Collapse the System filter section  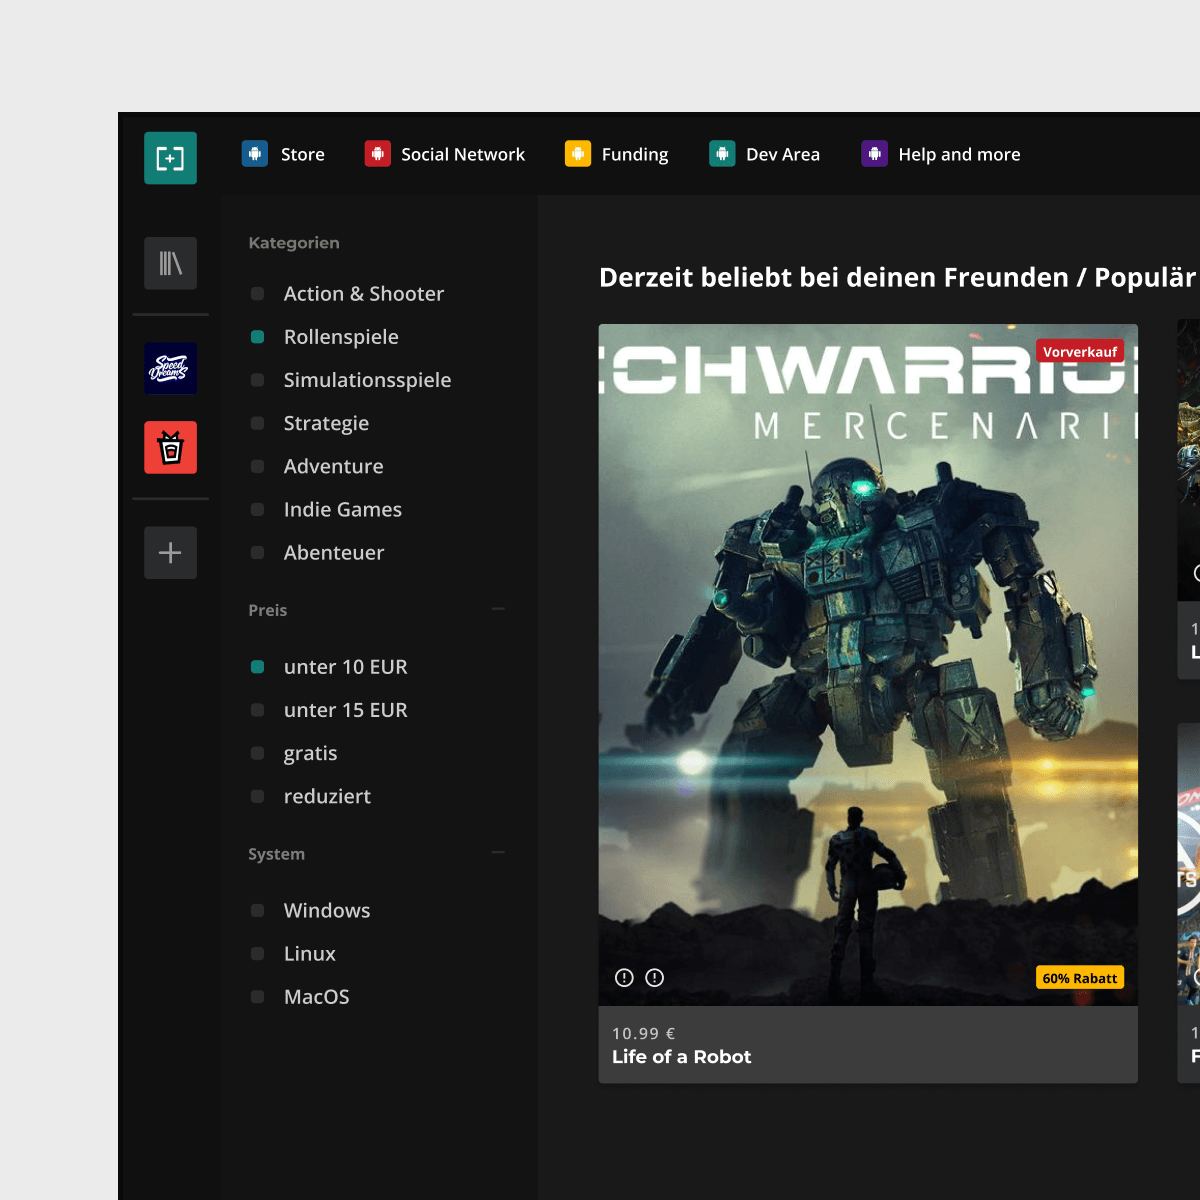pyautogui.click(x=498, y=853)
